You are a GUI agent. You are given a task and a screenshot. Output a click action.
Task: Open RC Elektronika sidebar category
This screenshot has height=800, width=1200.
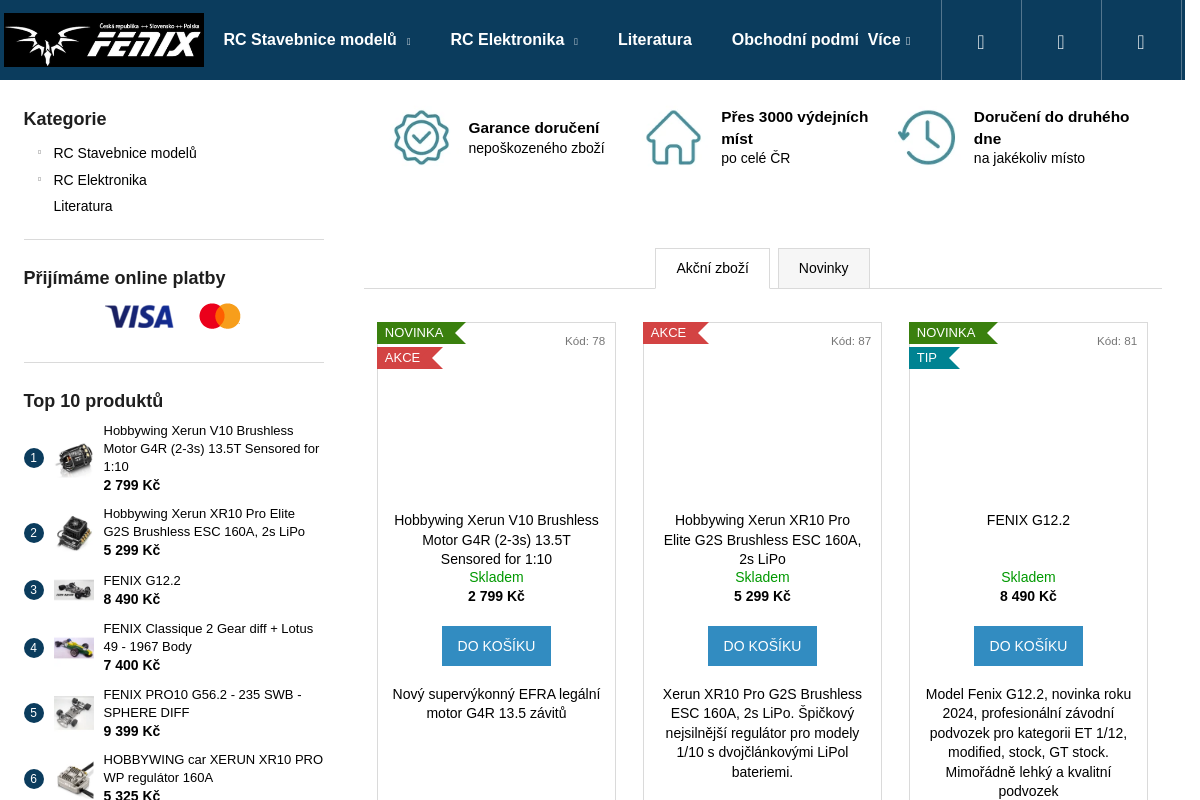point(100,180)
